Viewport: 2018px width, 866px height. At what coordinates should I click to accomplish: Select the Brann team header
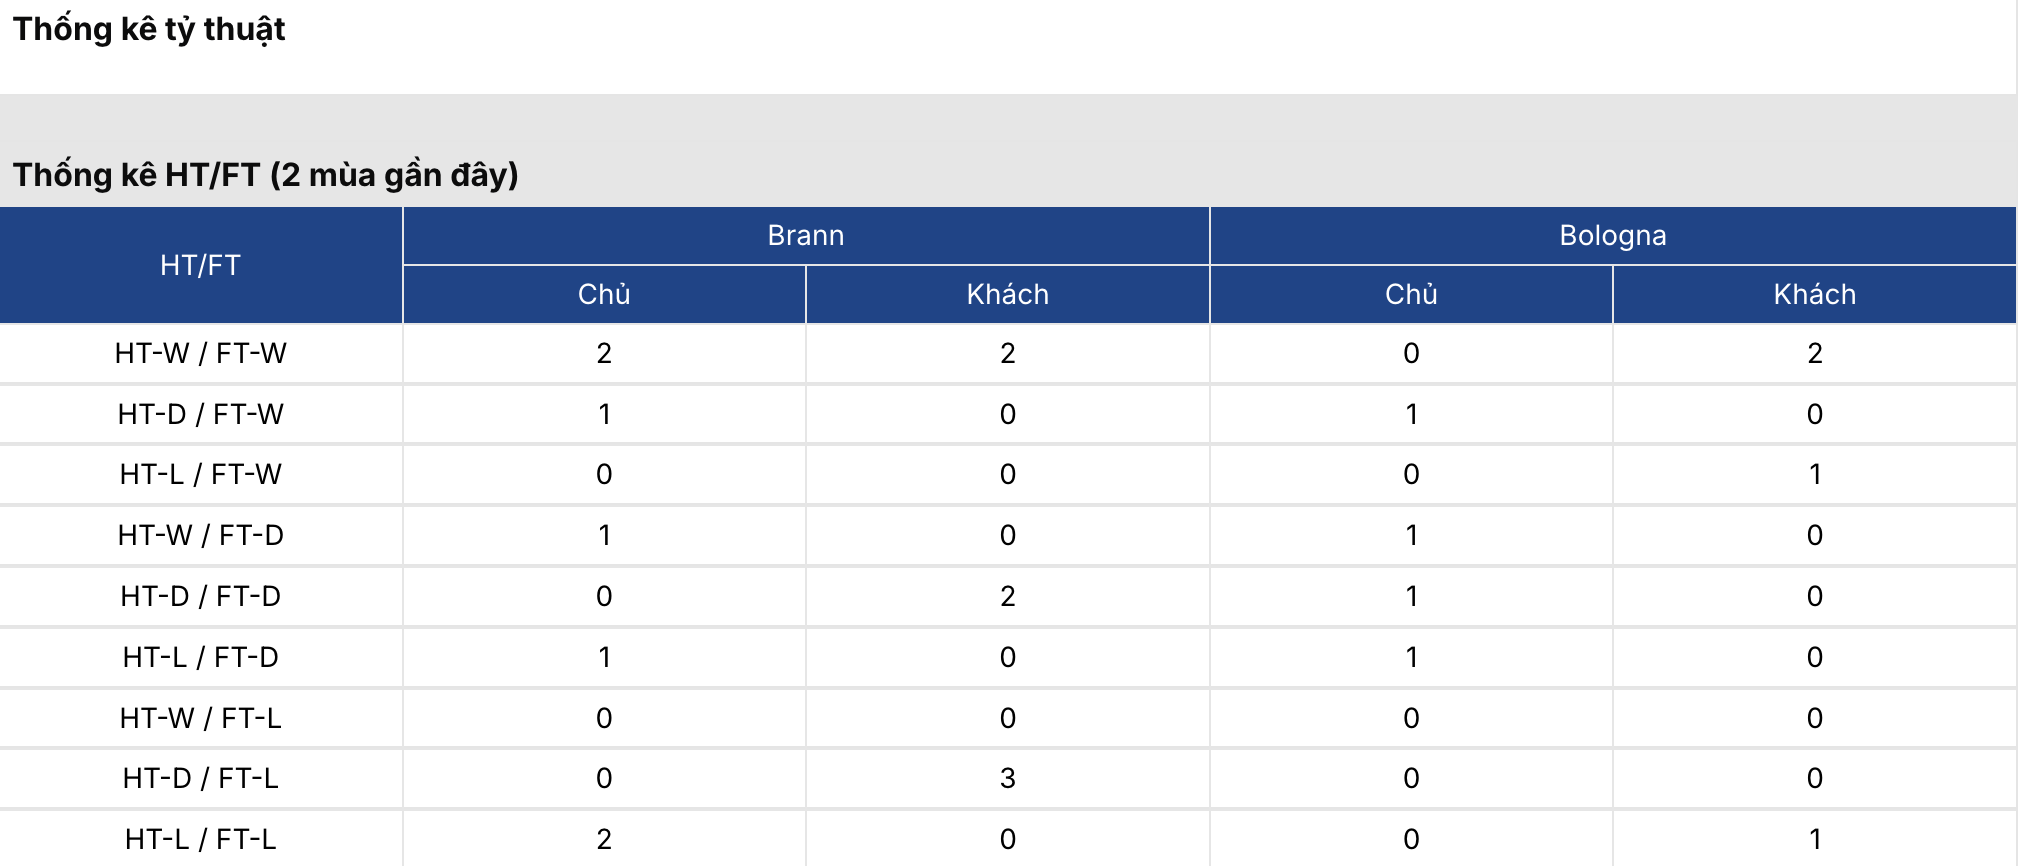click(806, 236)
